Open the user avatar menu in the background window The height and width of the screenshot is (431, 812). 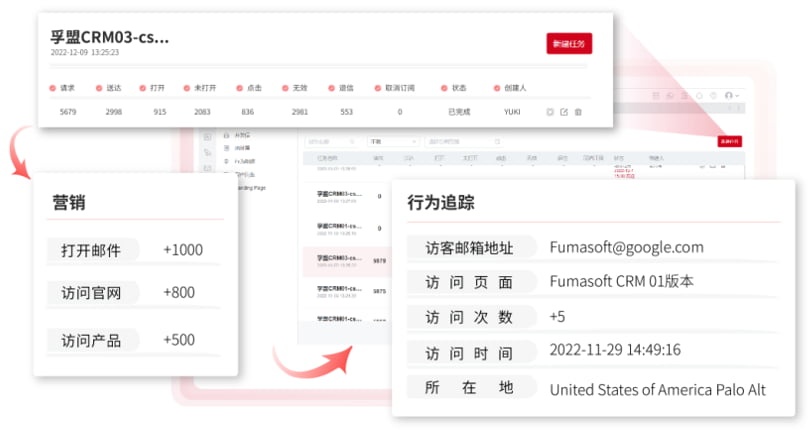[x=730, y=95]
